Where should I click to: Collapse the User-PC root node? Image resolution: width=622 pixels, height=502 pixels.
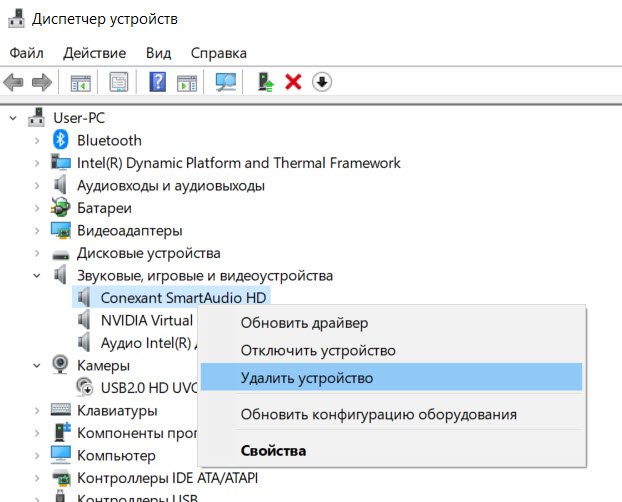[x=13, y=118]
